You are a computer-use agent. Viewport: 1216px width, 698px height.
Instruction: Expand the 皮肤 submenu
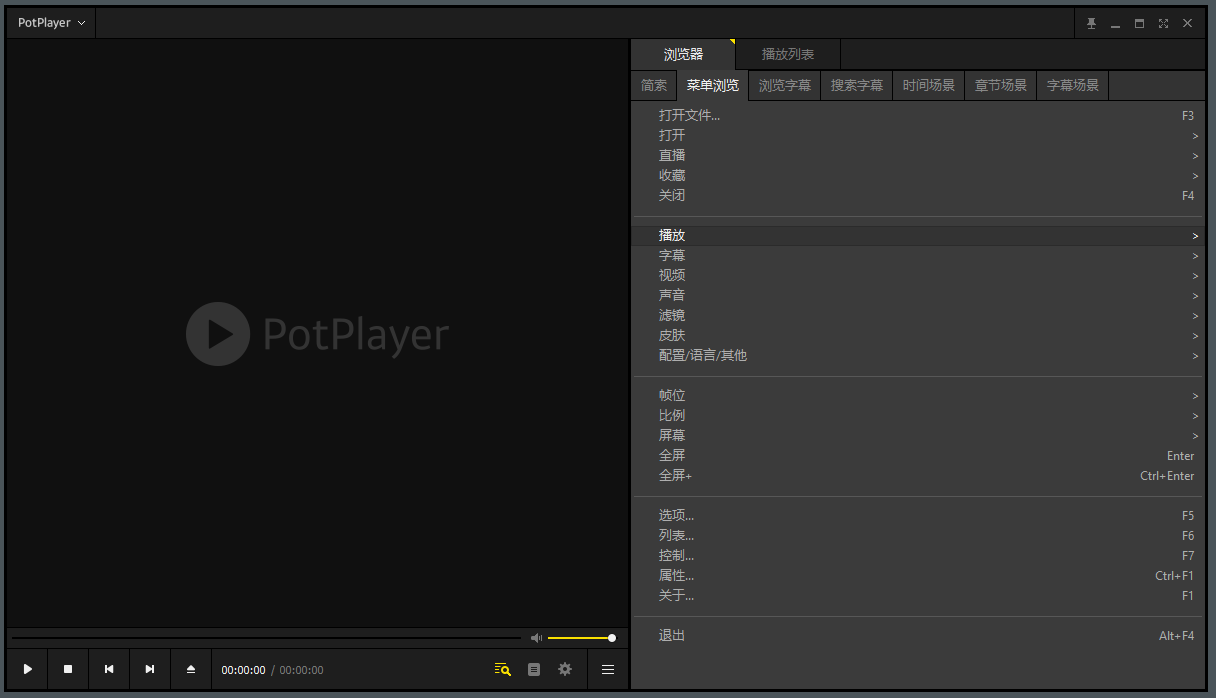tap(917, 336)
